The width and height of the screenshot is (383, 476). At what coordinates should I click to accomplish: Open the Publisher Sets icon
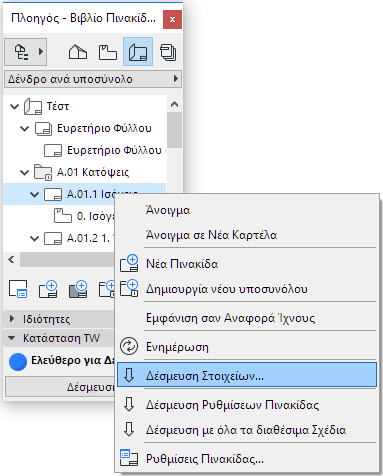[168, 52]
